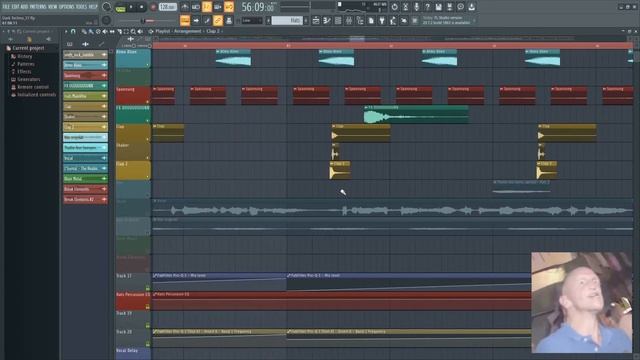Click the stop button in transport
Image resolution: width=640 pixels, height=360 pixels.
(142, 7)
